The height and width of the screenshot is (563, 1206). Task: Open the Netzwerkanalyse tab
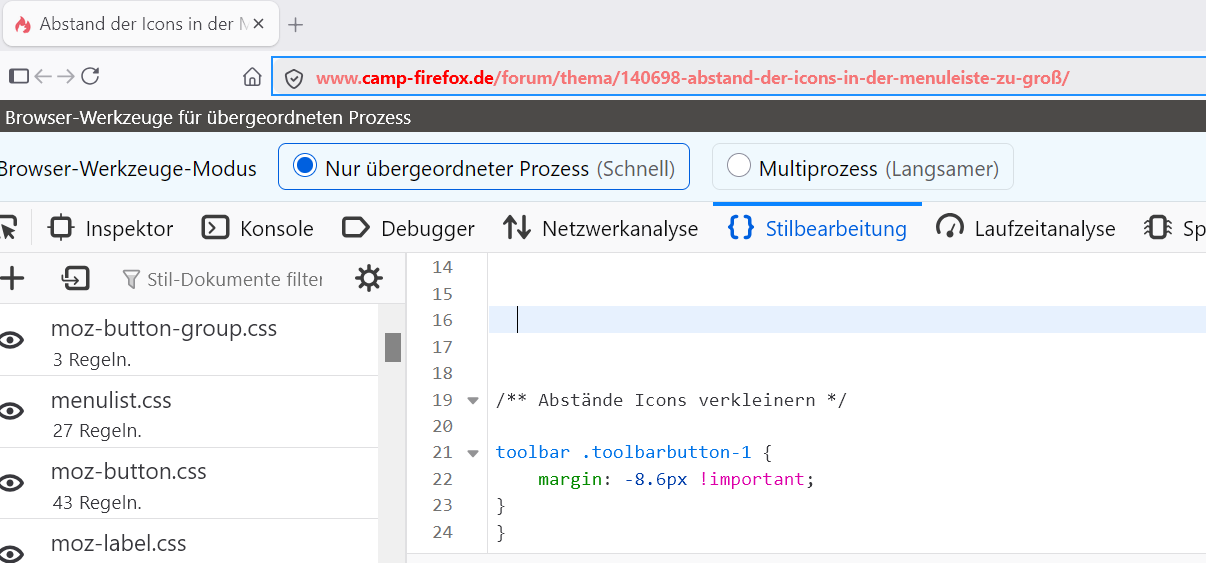click(600, 228)
